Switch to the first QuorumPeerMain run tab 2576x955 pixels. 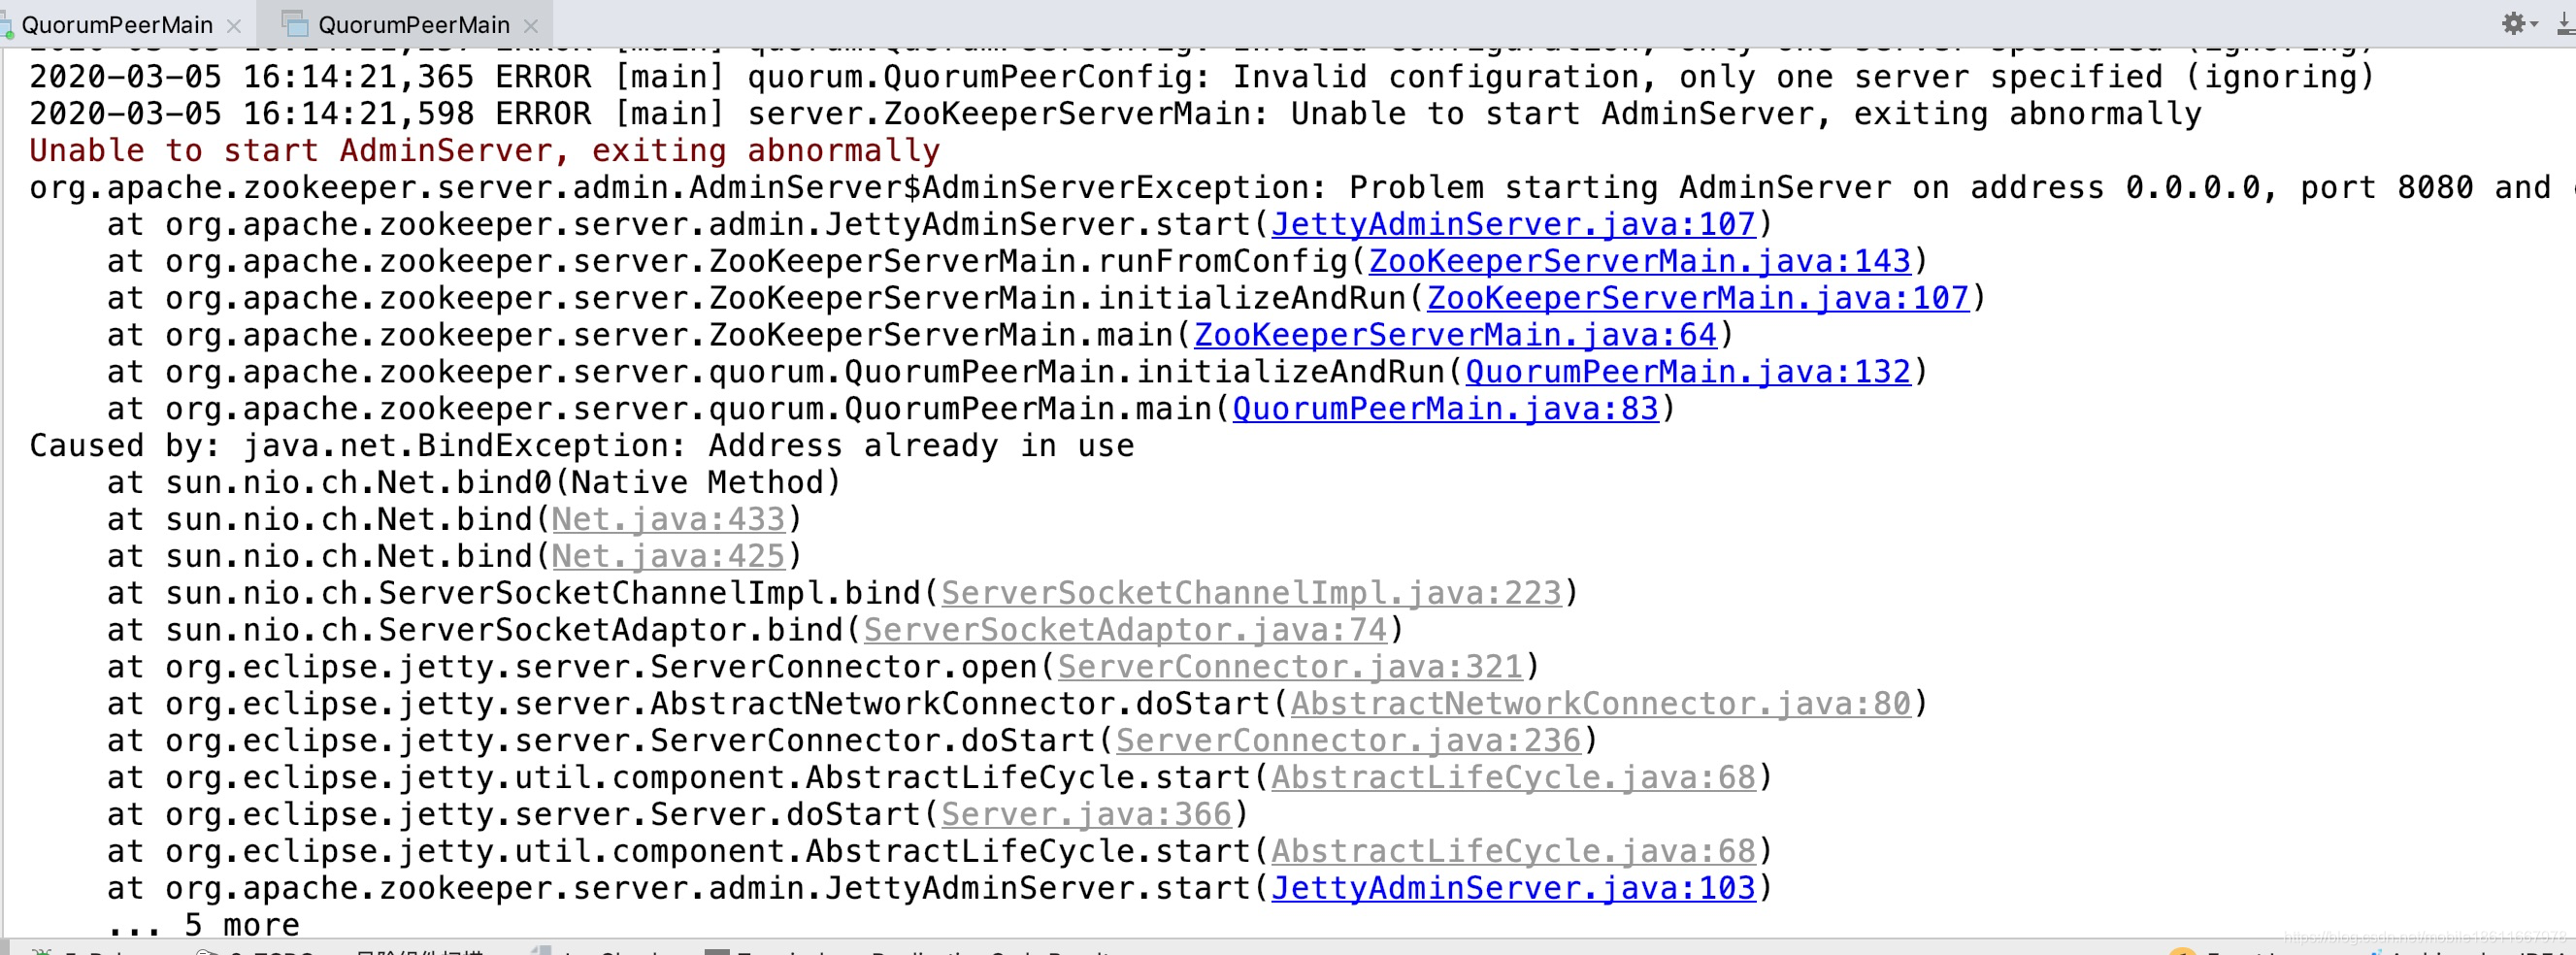pos(116,25)
